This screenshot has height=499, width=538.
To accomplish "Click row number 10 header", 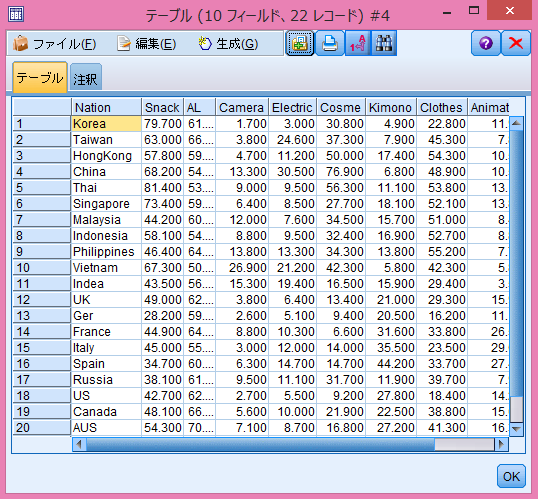I will point(42,268).
